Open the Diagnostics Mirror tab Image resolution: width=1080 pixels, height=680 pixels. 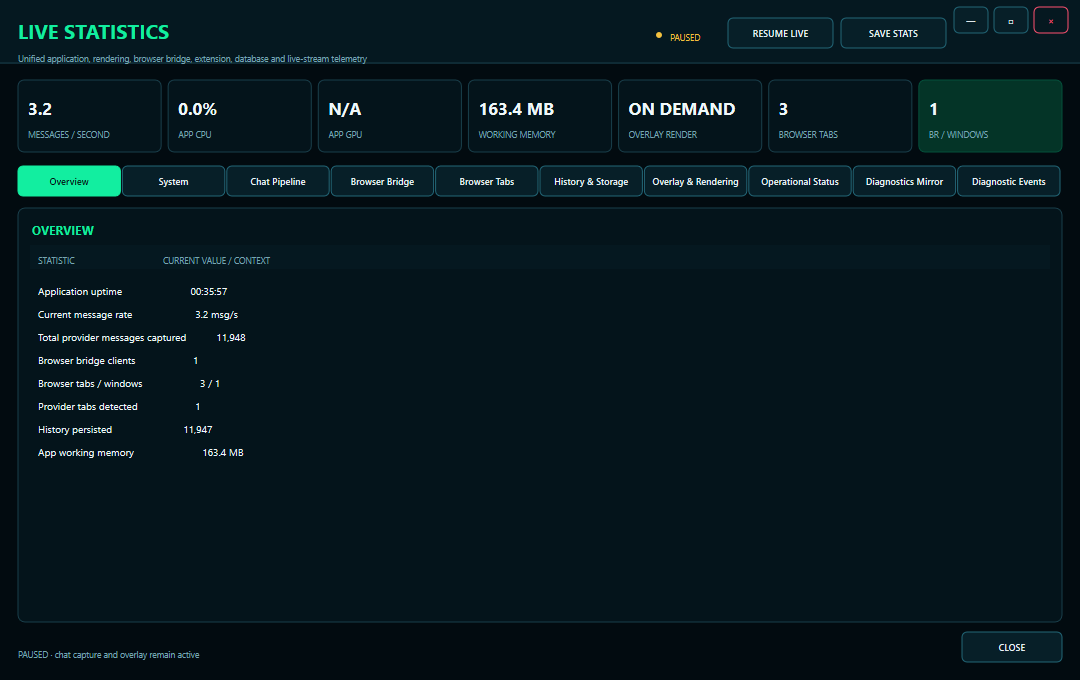(904, 181)
